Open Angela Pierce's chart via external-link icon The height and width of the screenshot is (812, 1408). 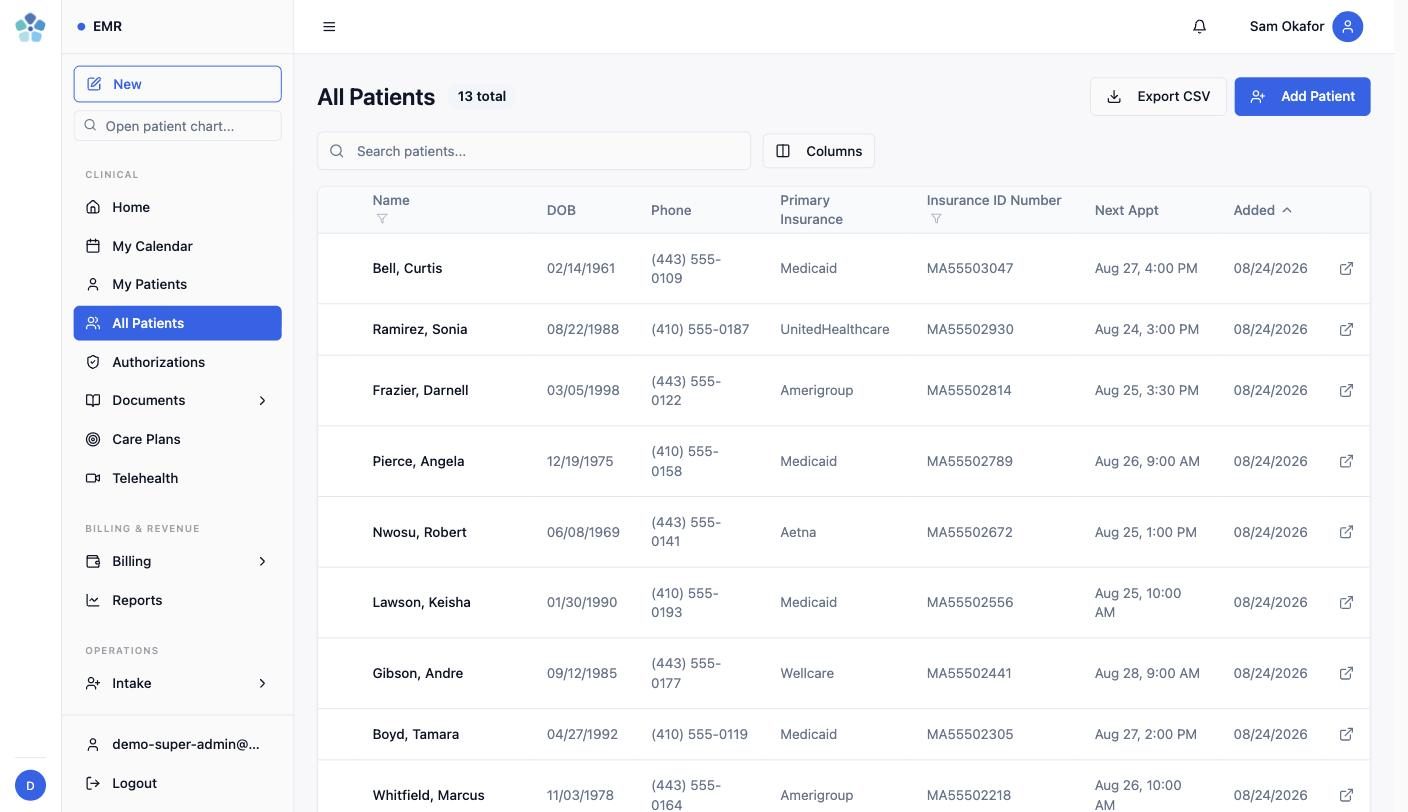coord(1346,461)
